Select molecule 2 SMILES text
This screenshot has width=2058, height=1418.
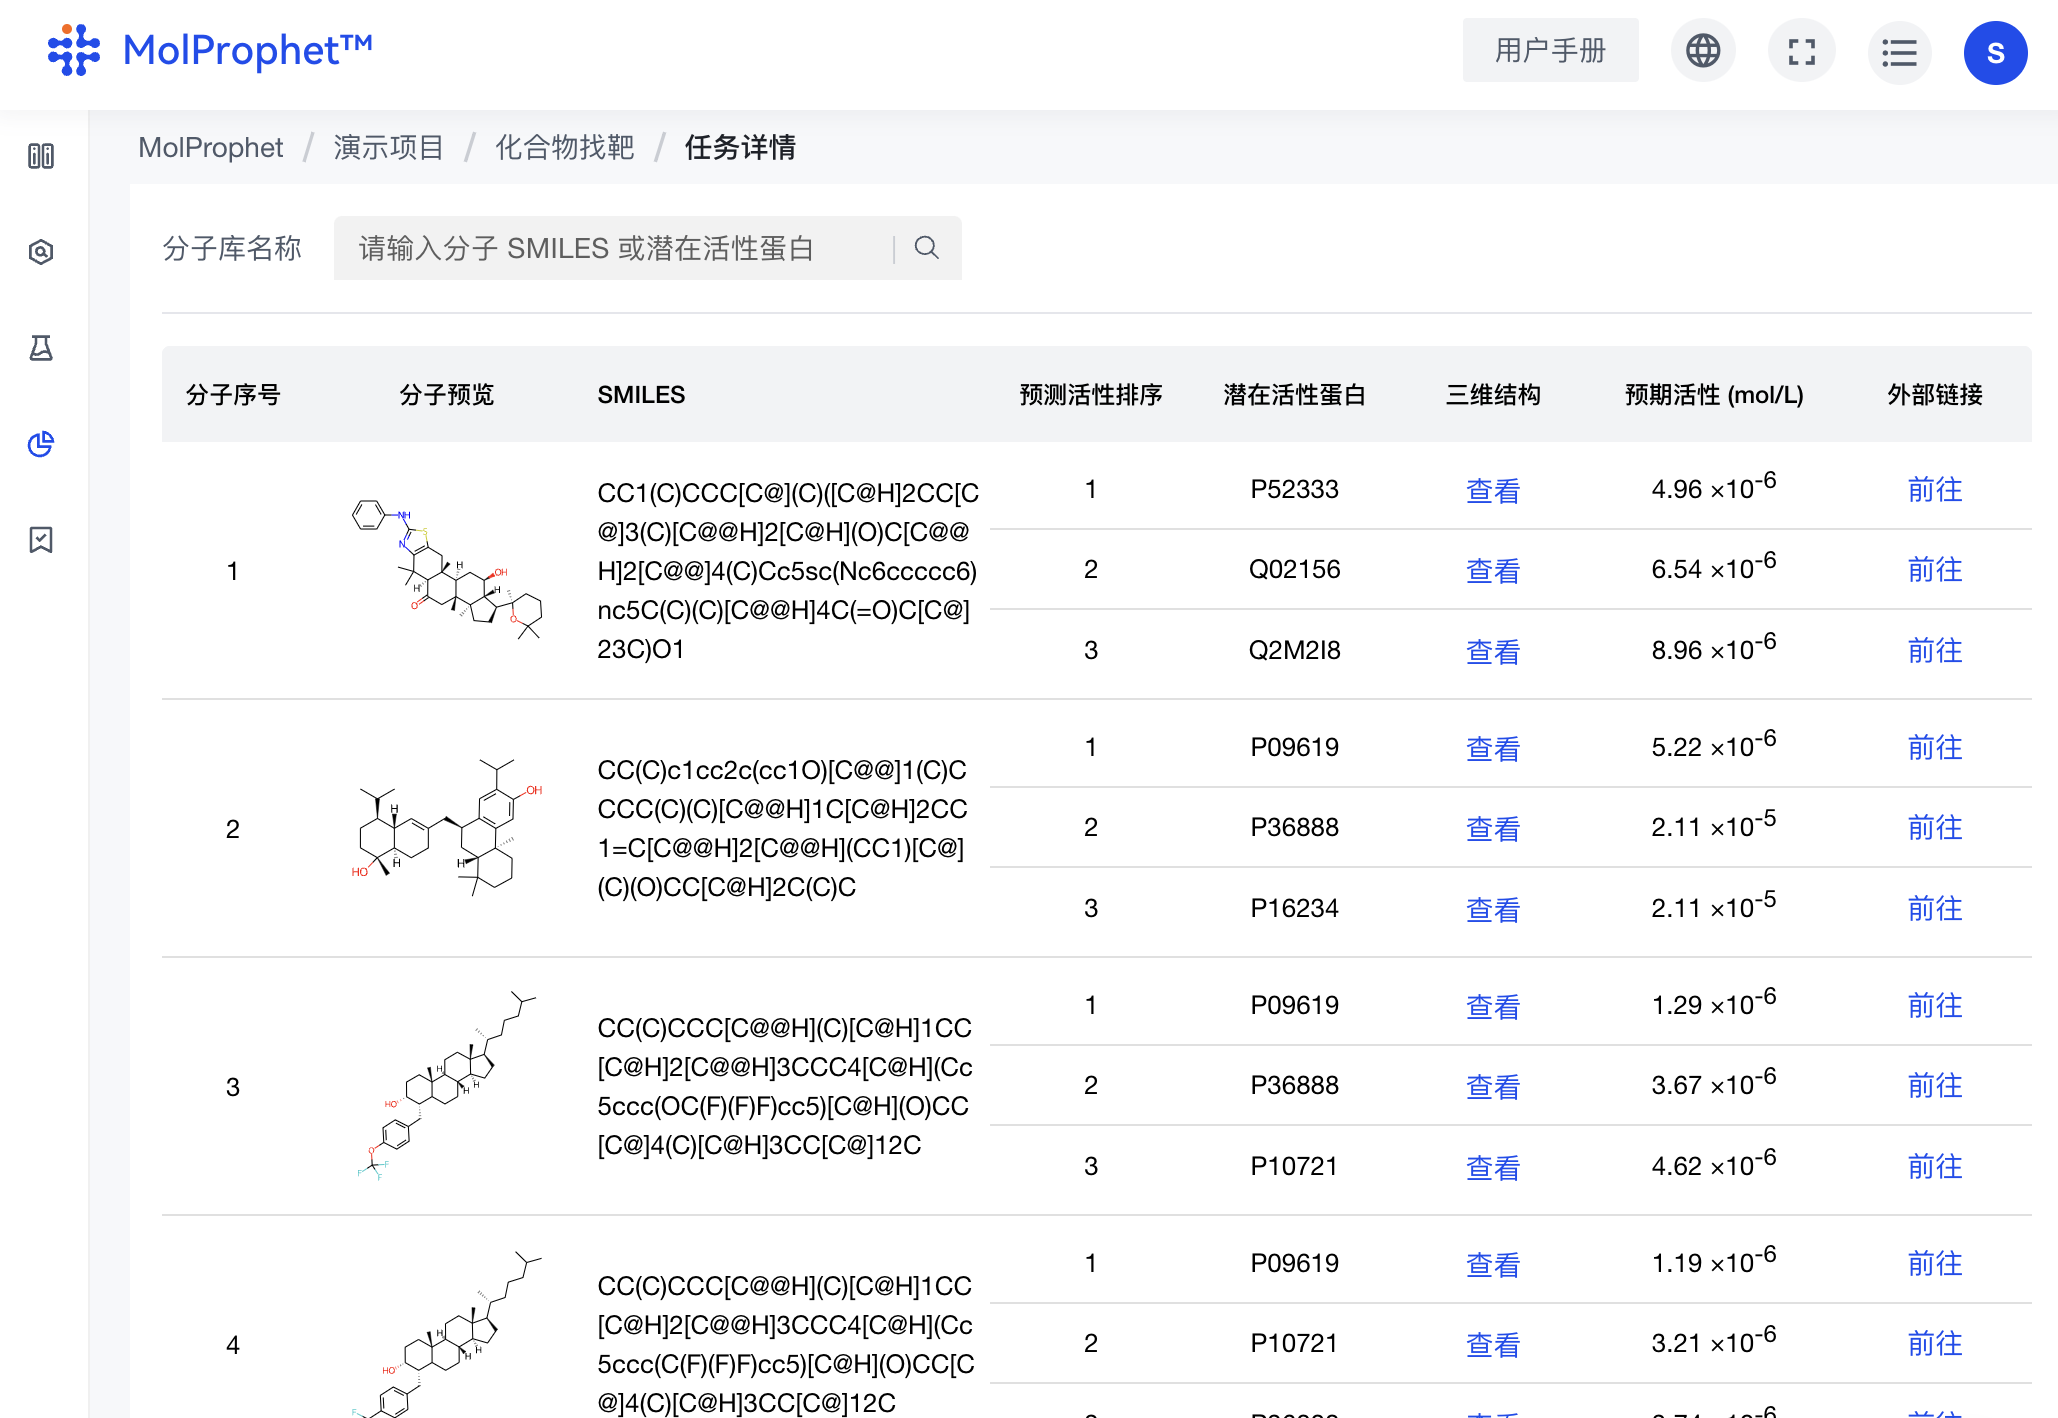(783, 829)
